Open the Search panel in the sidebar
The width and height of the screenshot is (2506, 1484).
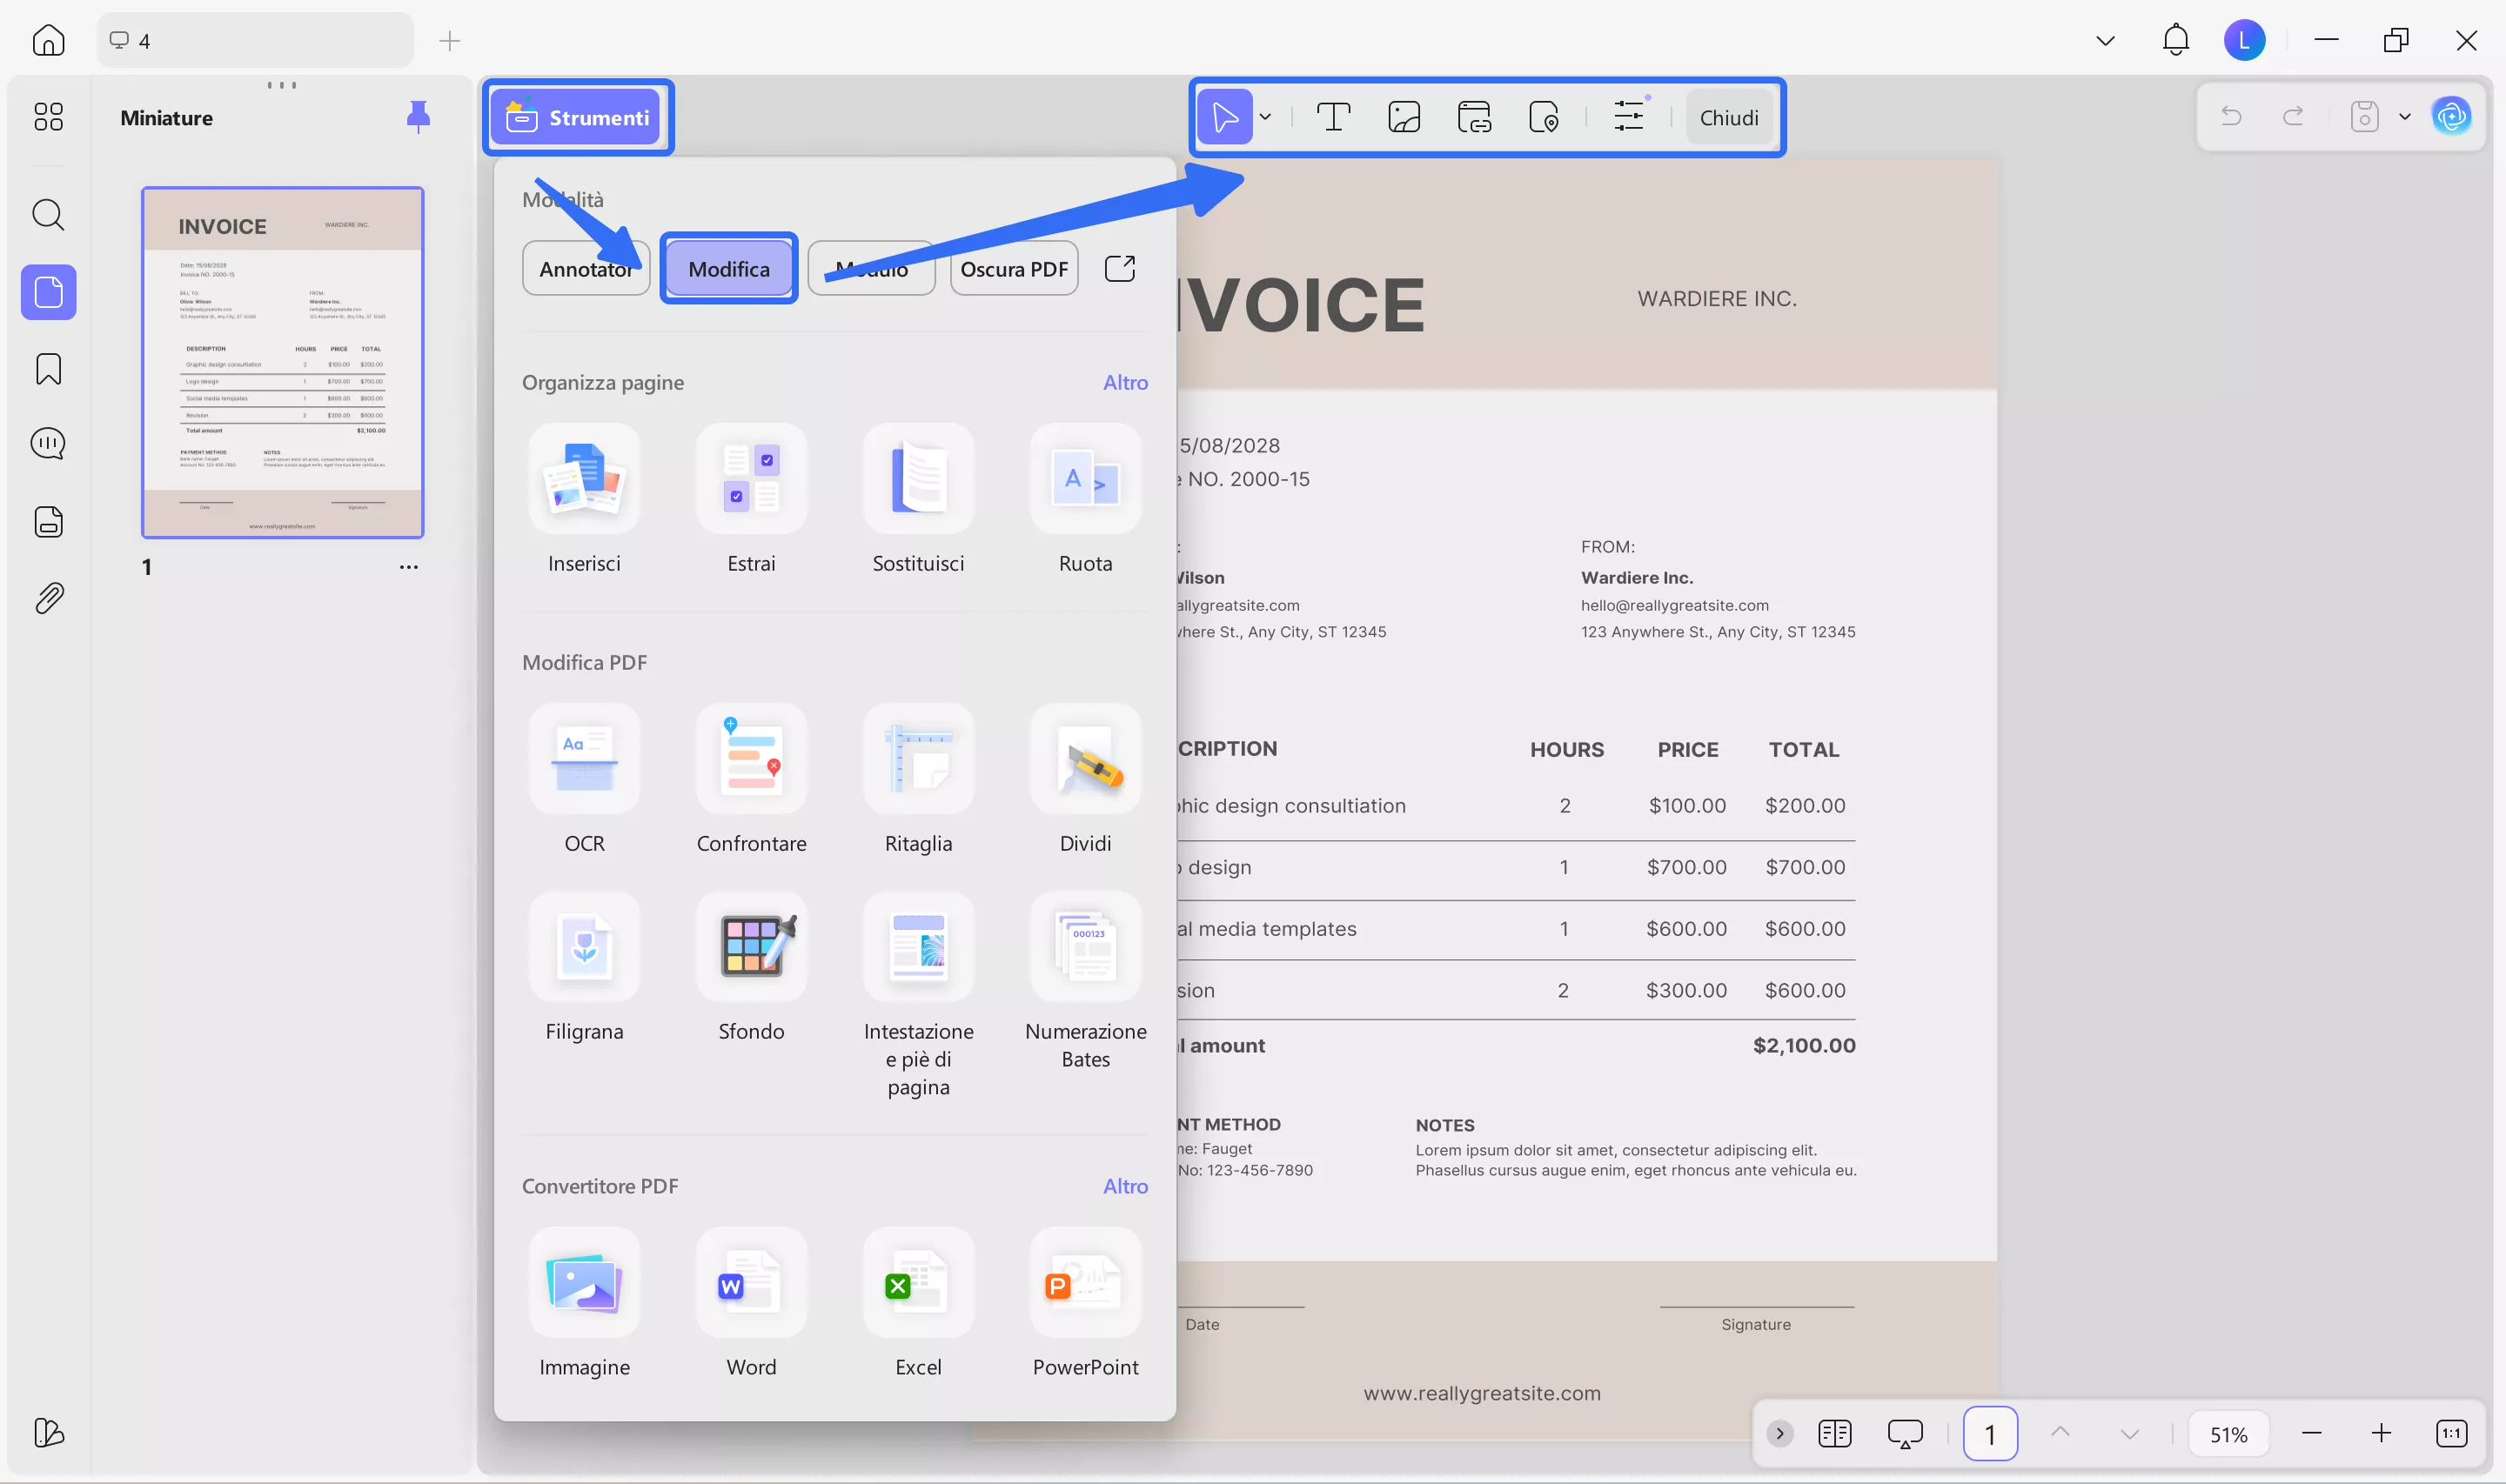[47, 215]
